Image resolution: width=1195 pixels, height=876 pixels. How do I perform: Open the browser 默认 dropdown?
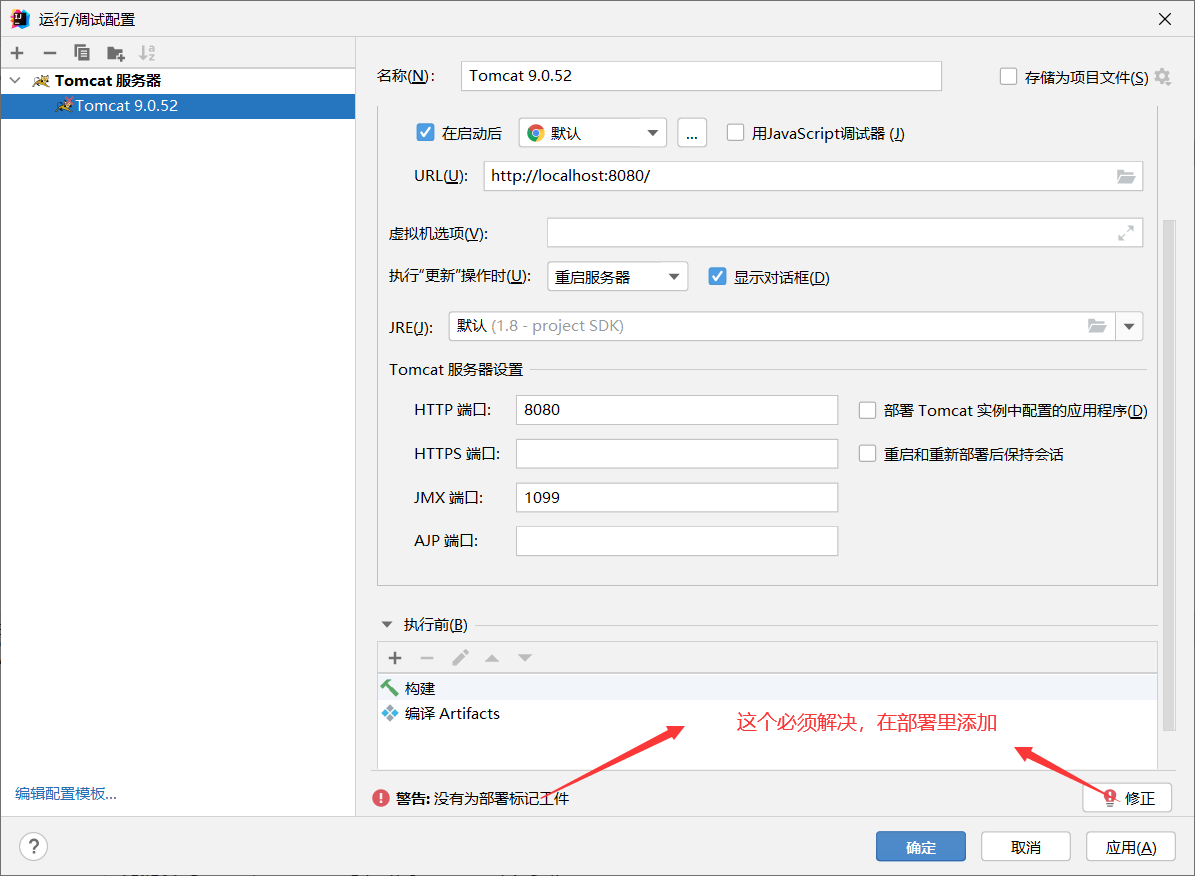coord(592,133)
